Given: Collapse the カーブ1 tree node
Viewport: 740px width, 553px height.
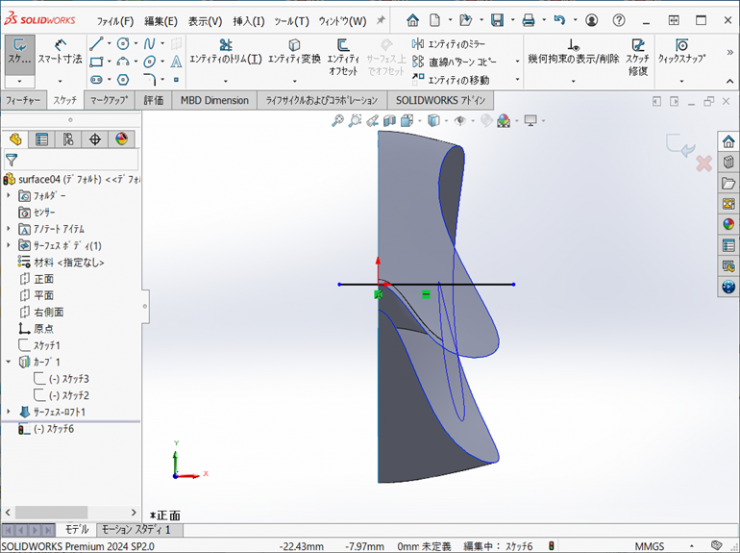Looking at the screenshot, I should [x=9, y=362].
